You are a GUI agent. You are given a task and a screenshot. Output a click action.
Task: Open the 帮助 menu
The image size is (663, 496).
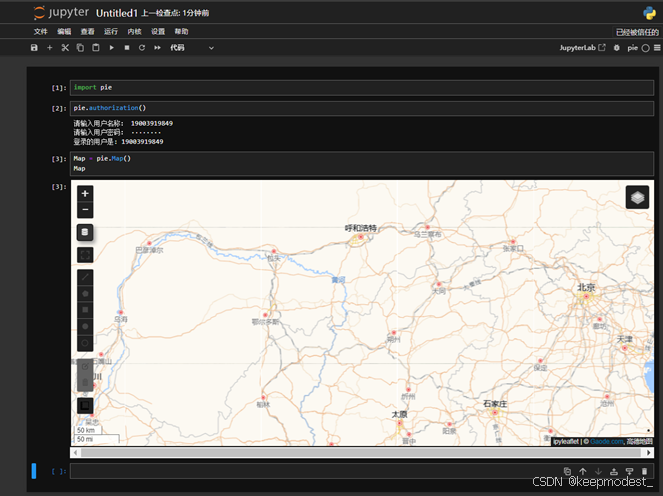[x=181, y=32]
